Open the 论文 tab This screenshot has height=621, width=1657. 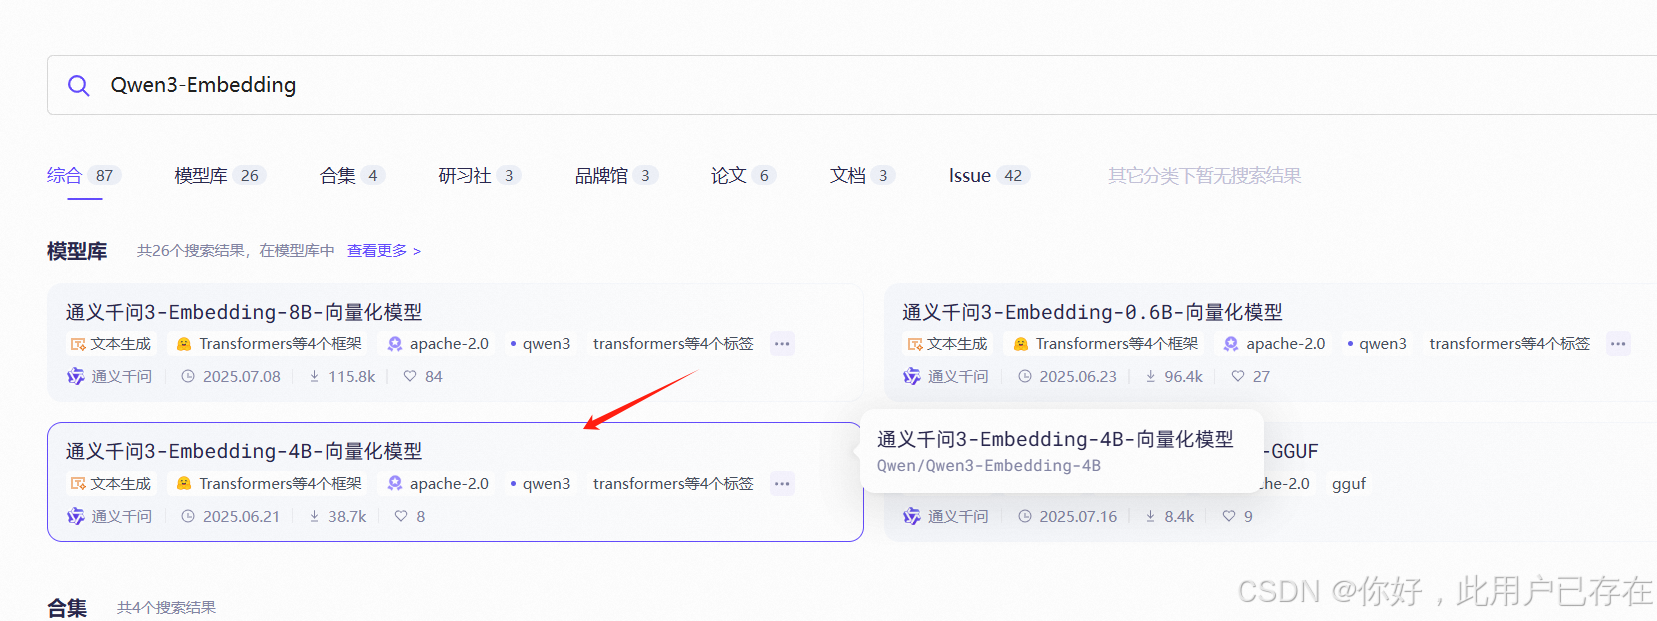tap(743, 175)
